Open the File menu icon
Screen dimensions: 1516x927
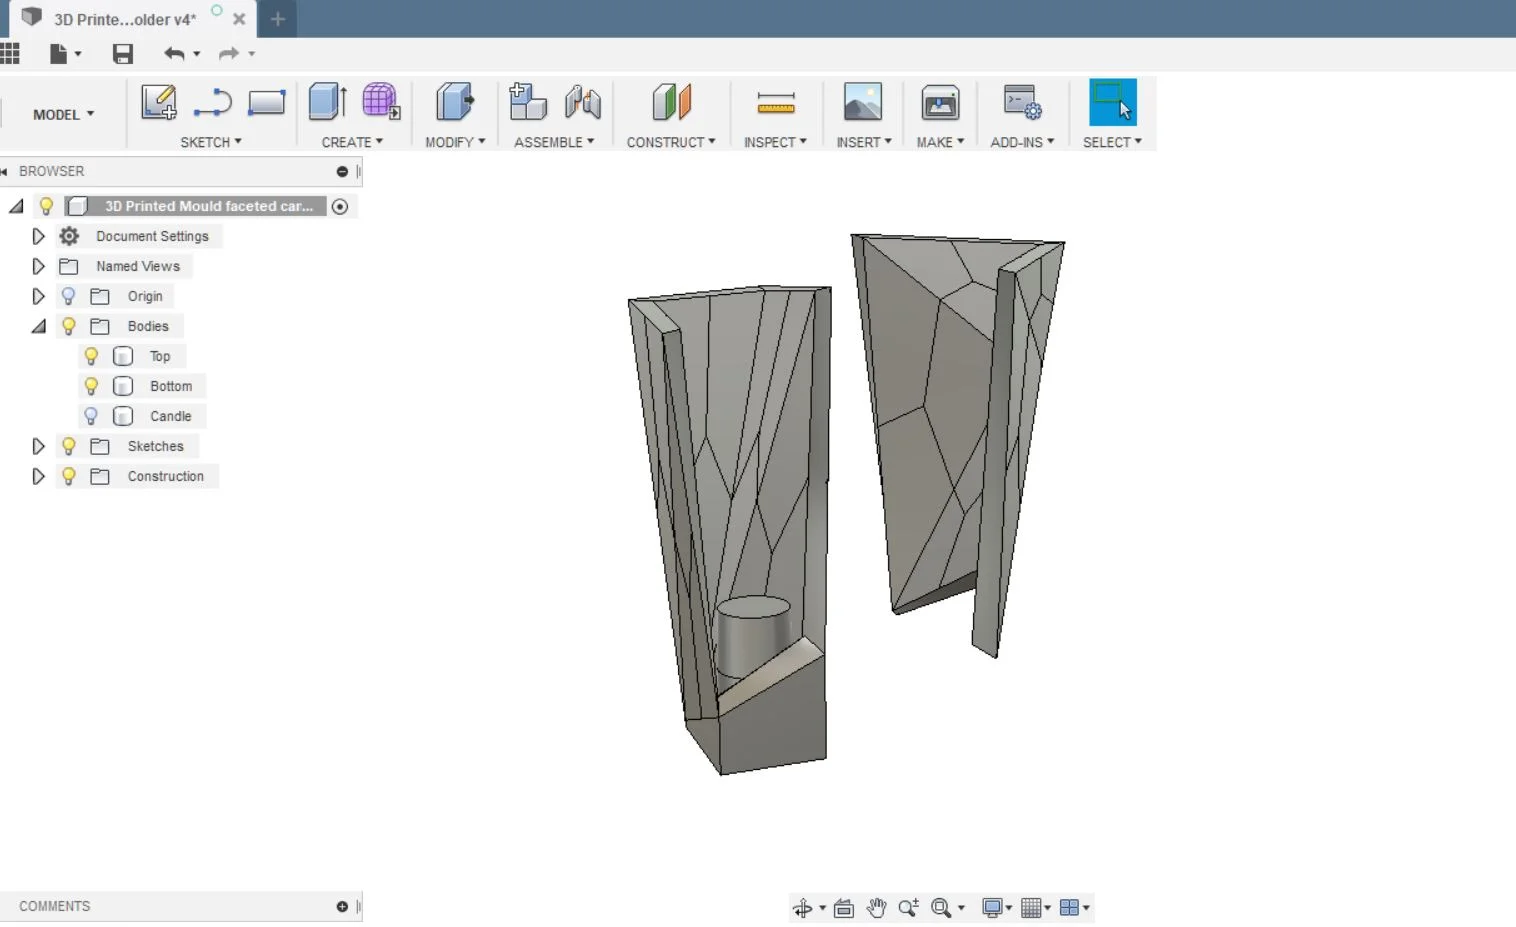[x=57, y=54]
